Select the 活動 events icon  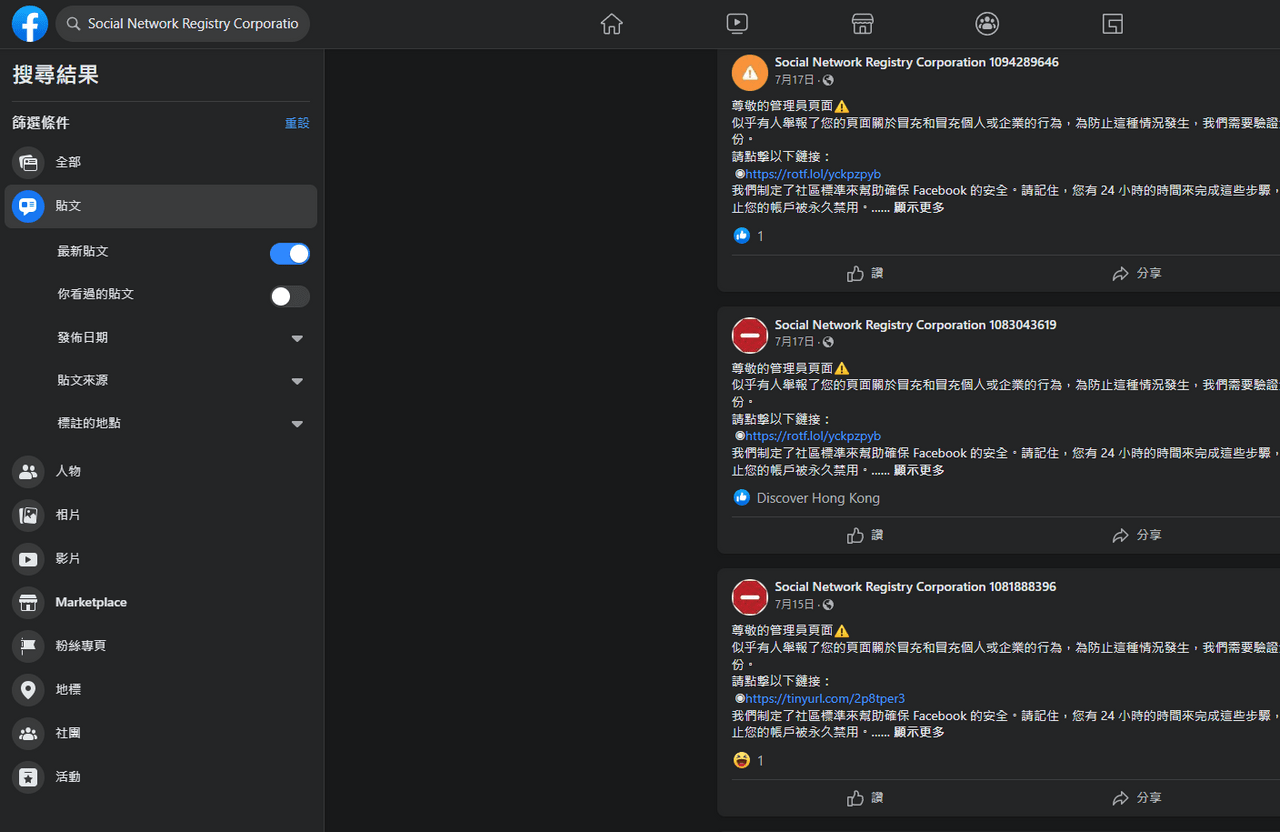point(28,777)
